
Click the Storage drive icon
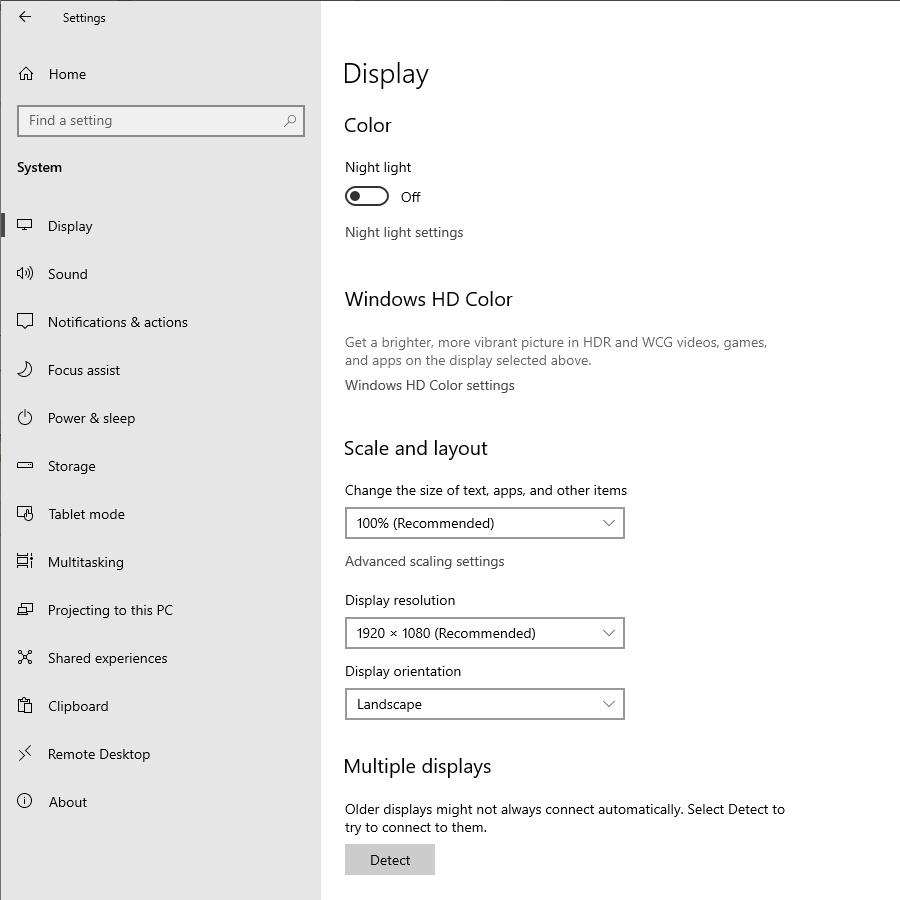[25, 465]
